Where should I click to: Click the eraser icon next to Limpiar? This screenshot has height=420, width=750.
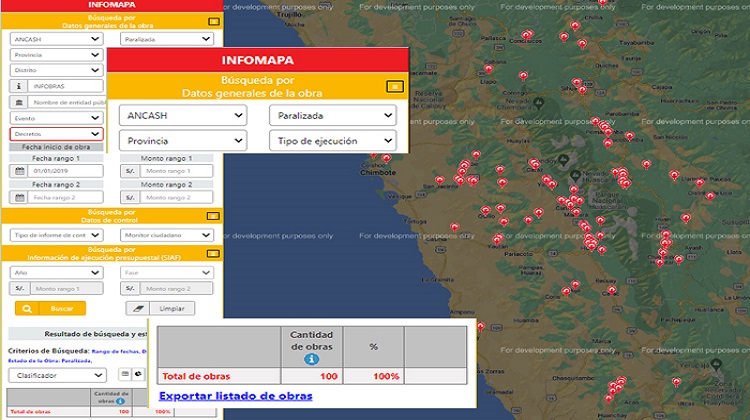[x=138, y=309]
